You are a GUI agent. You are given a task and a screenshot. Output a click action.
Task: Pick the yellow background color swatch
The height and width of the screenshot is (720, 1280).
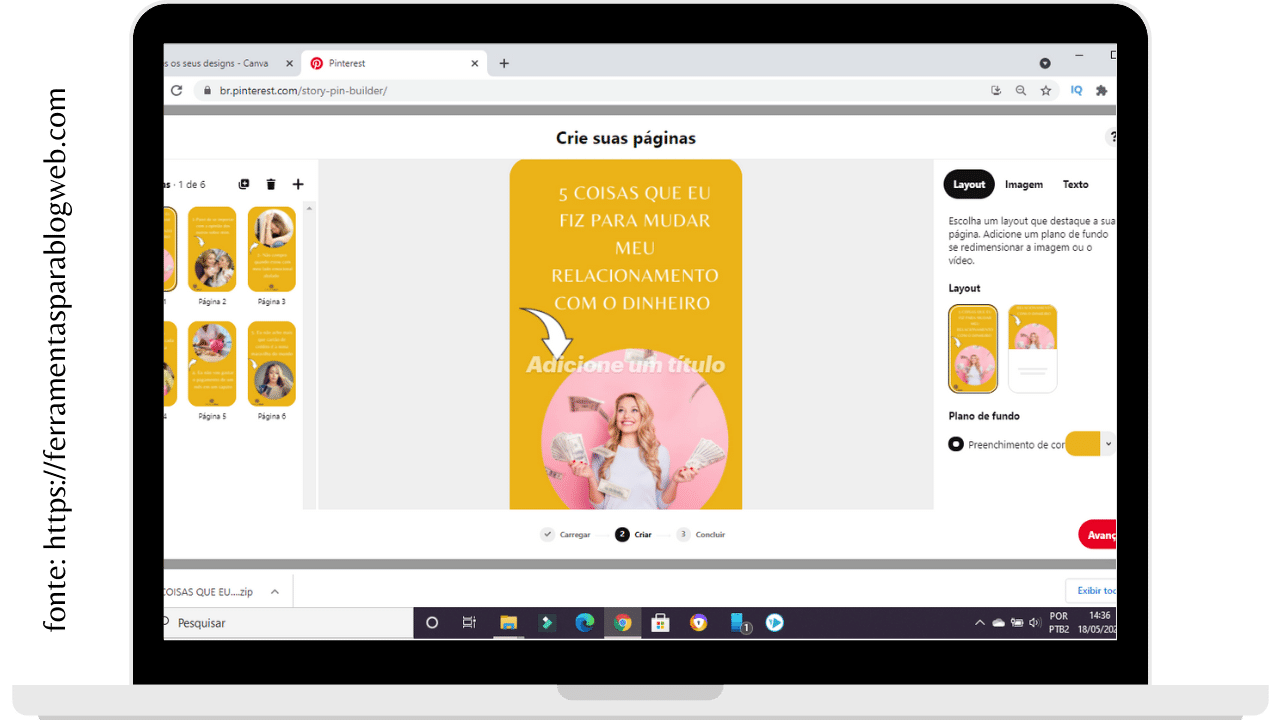1082,444
